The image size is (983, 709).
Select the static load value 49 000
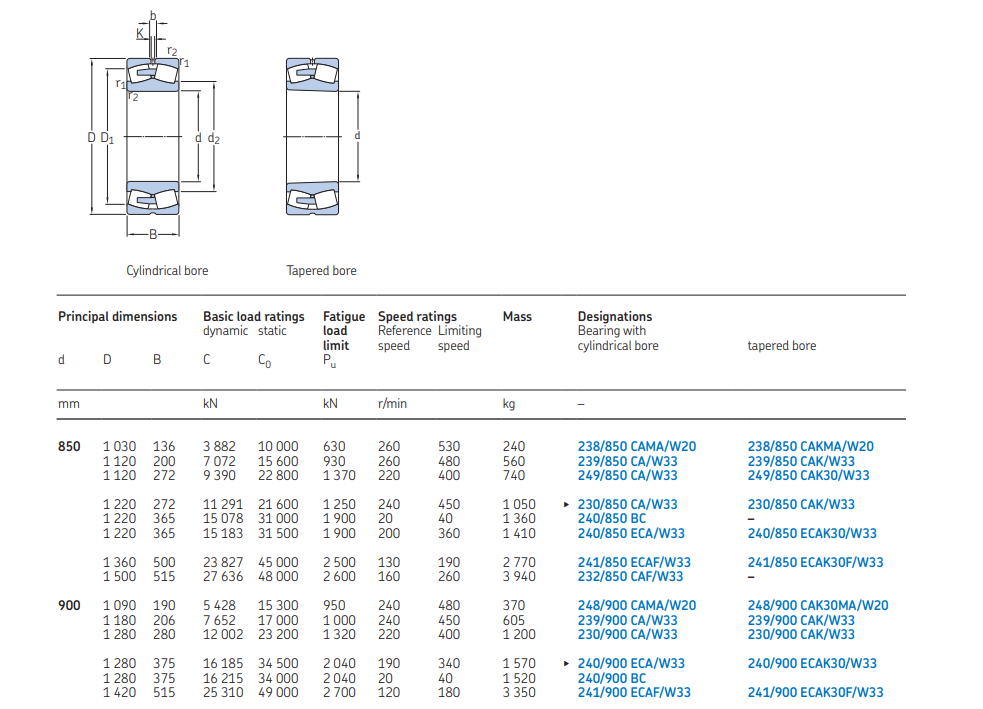278,692
